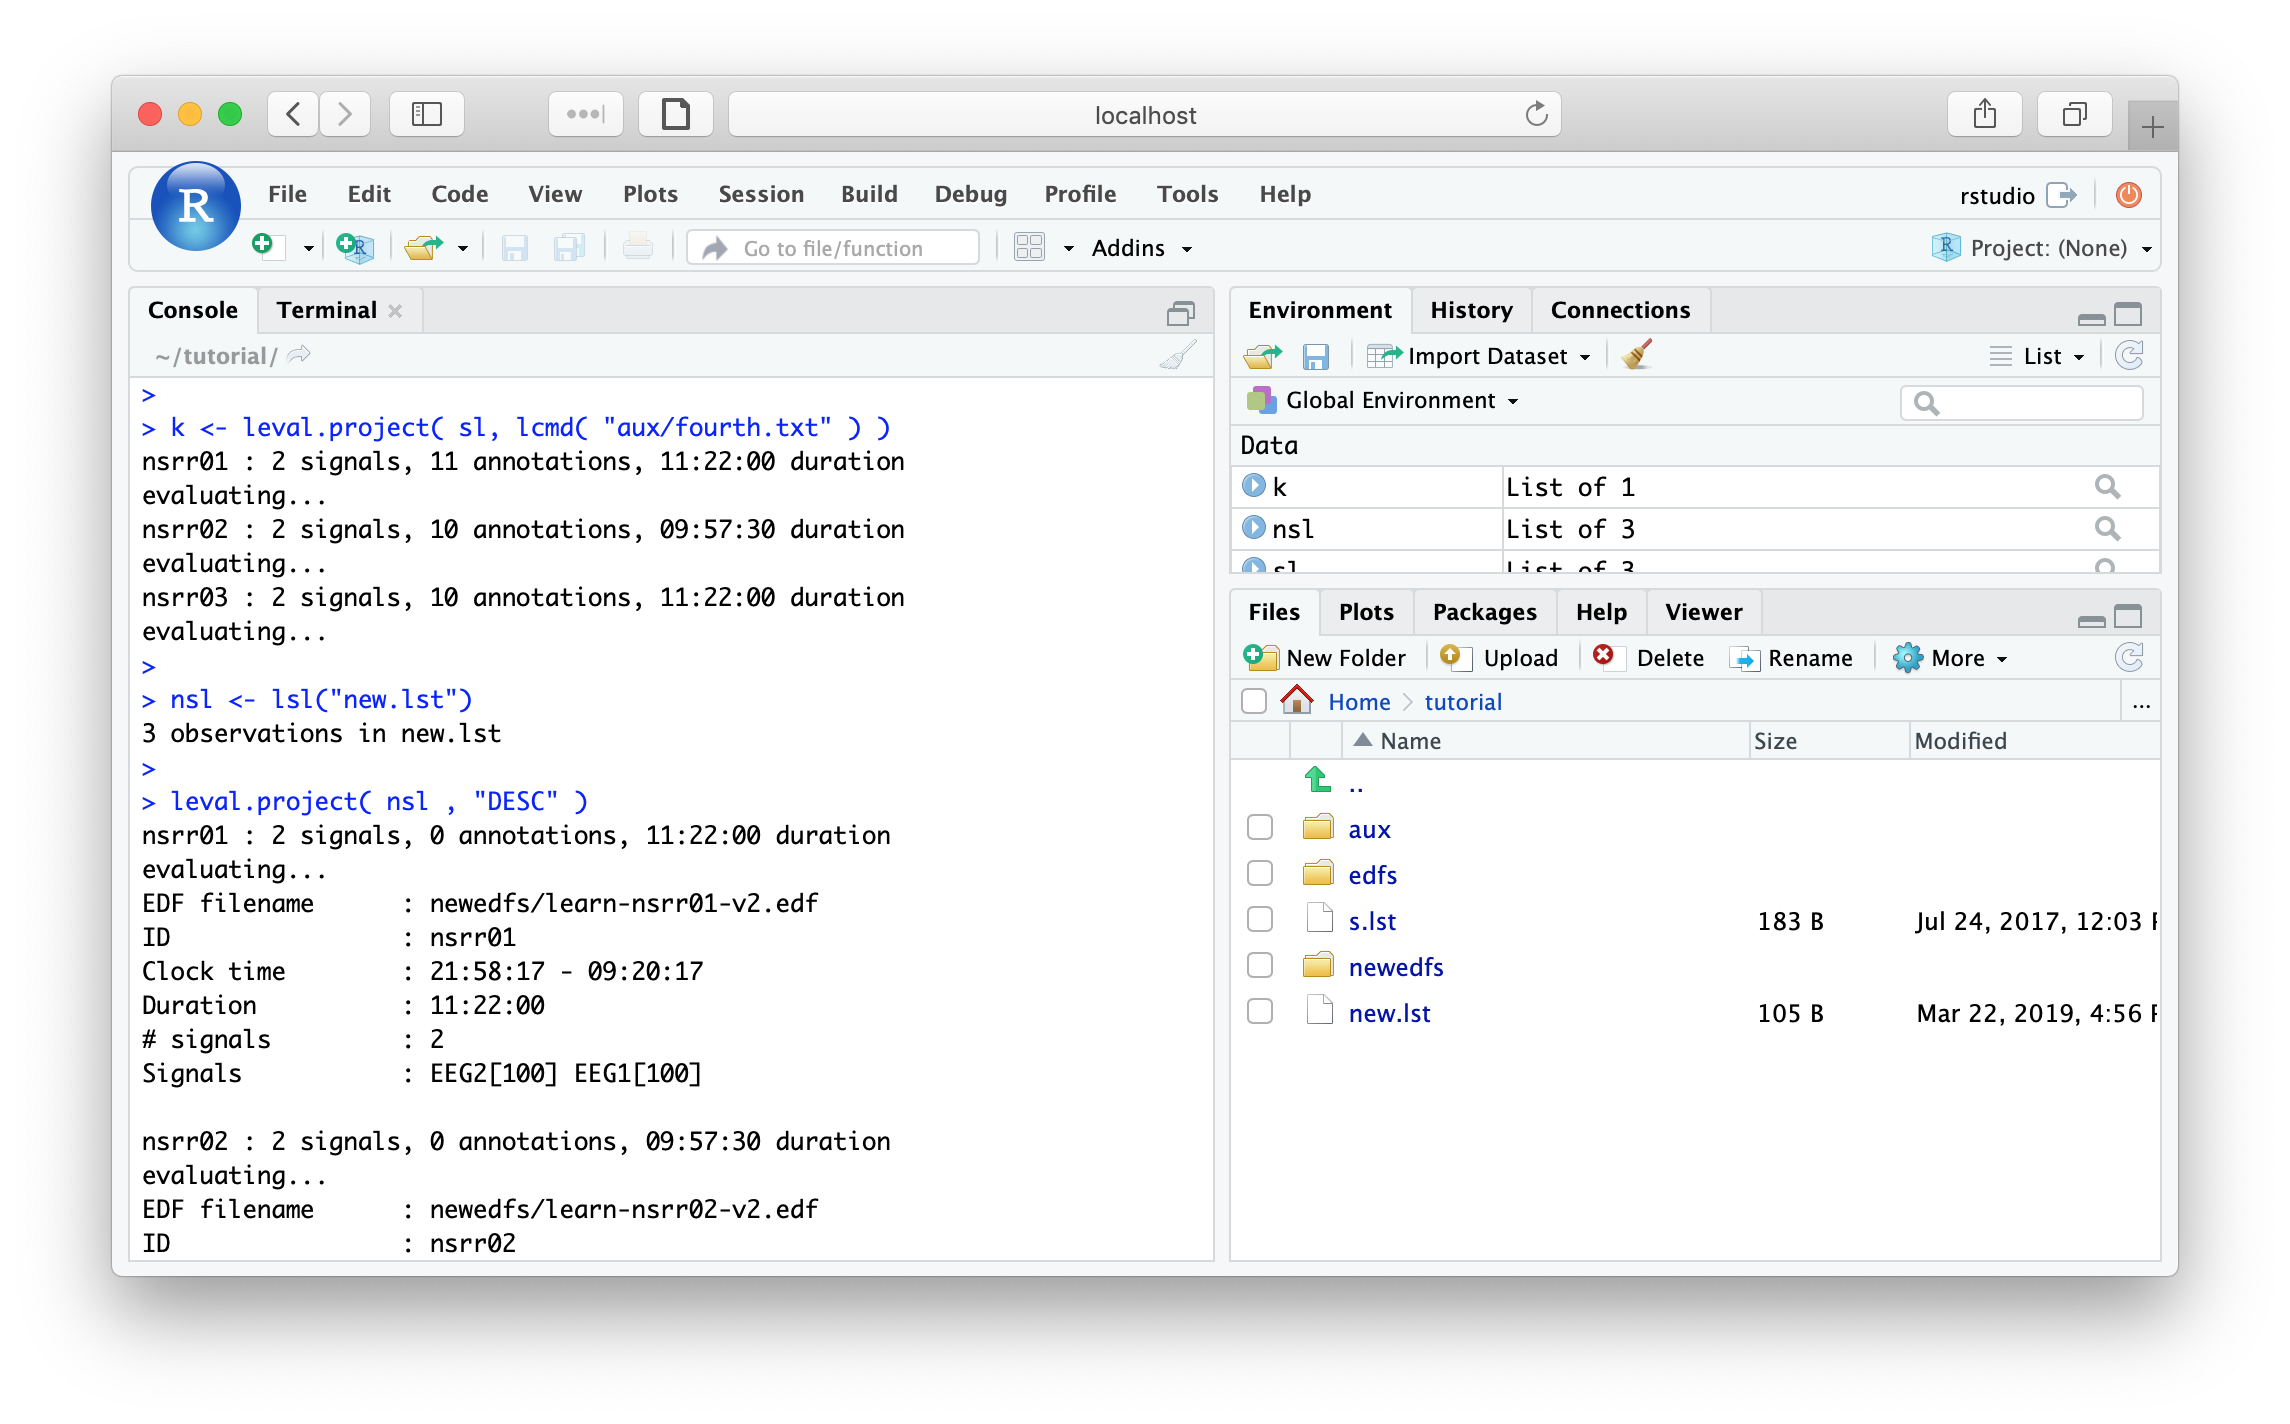Click the quit session power icon

(2128, 195)
